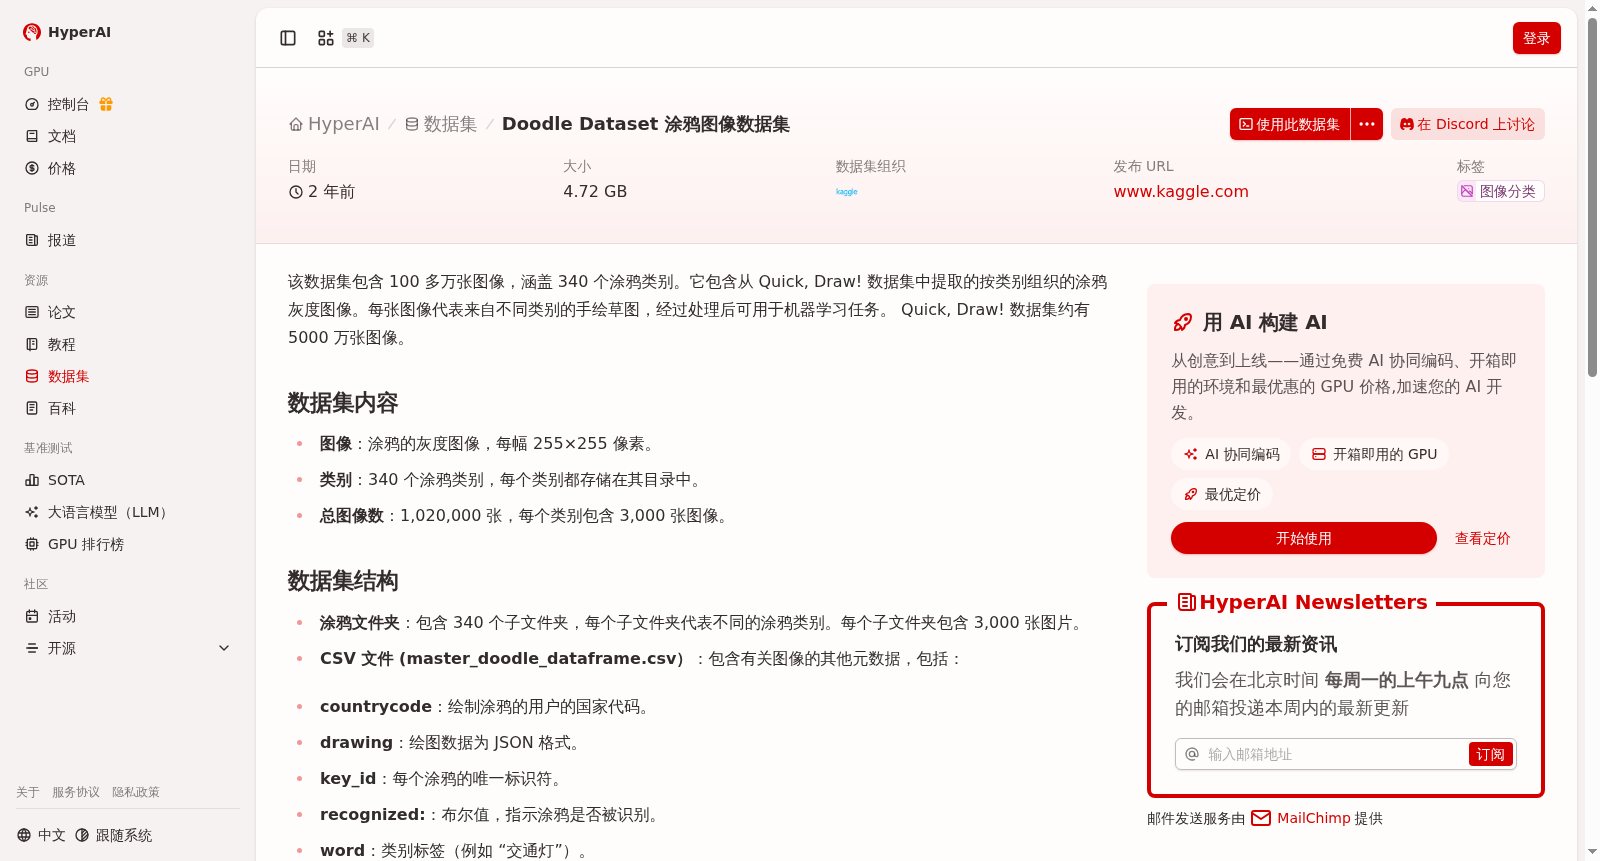The height and width of the screenshot is (861, 1600).
Task: Click 使用此数据集 button
Action: (x=1290, y=124)
